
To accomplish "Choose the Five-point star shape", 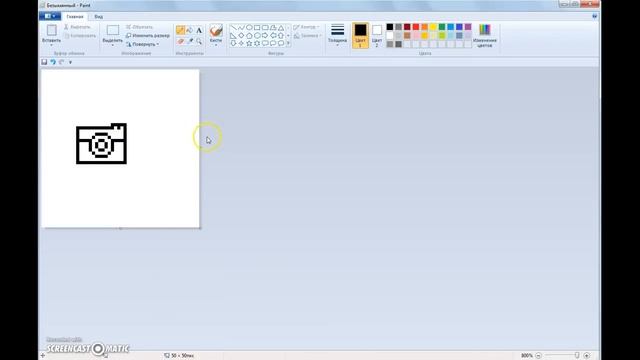I will (249, 43).
